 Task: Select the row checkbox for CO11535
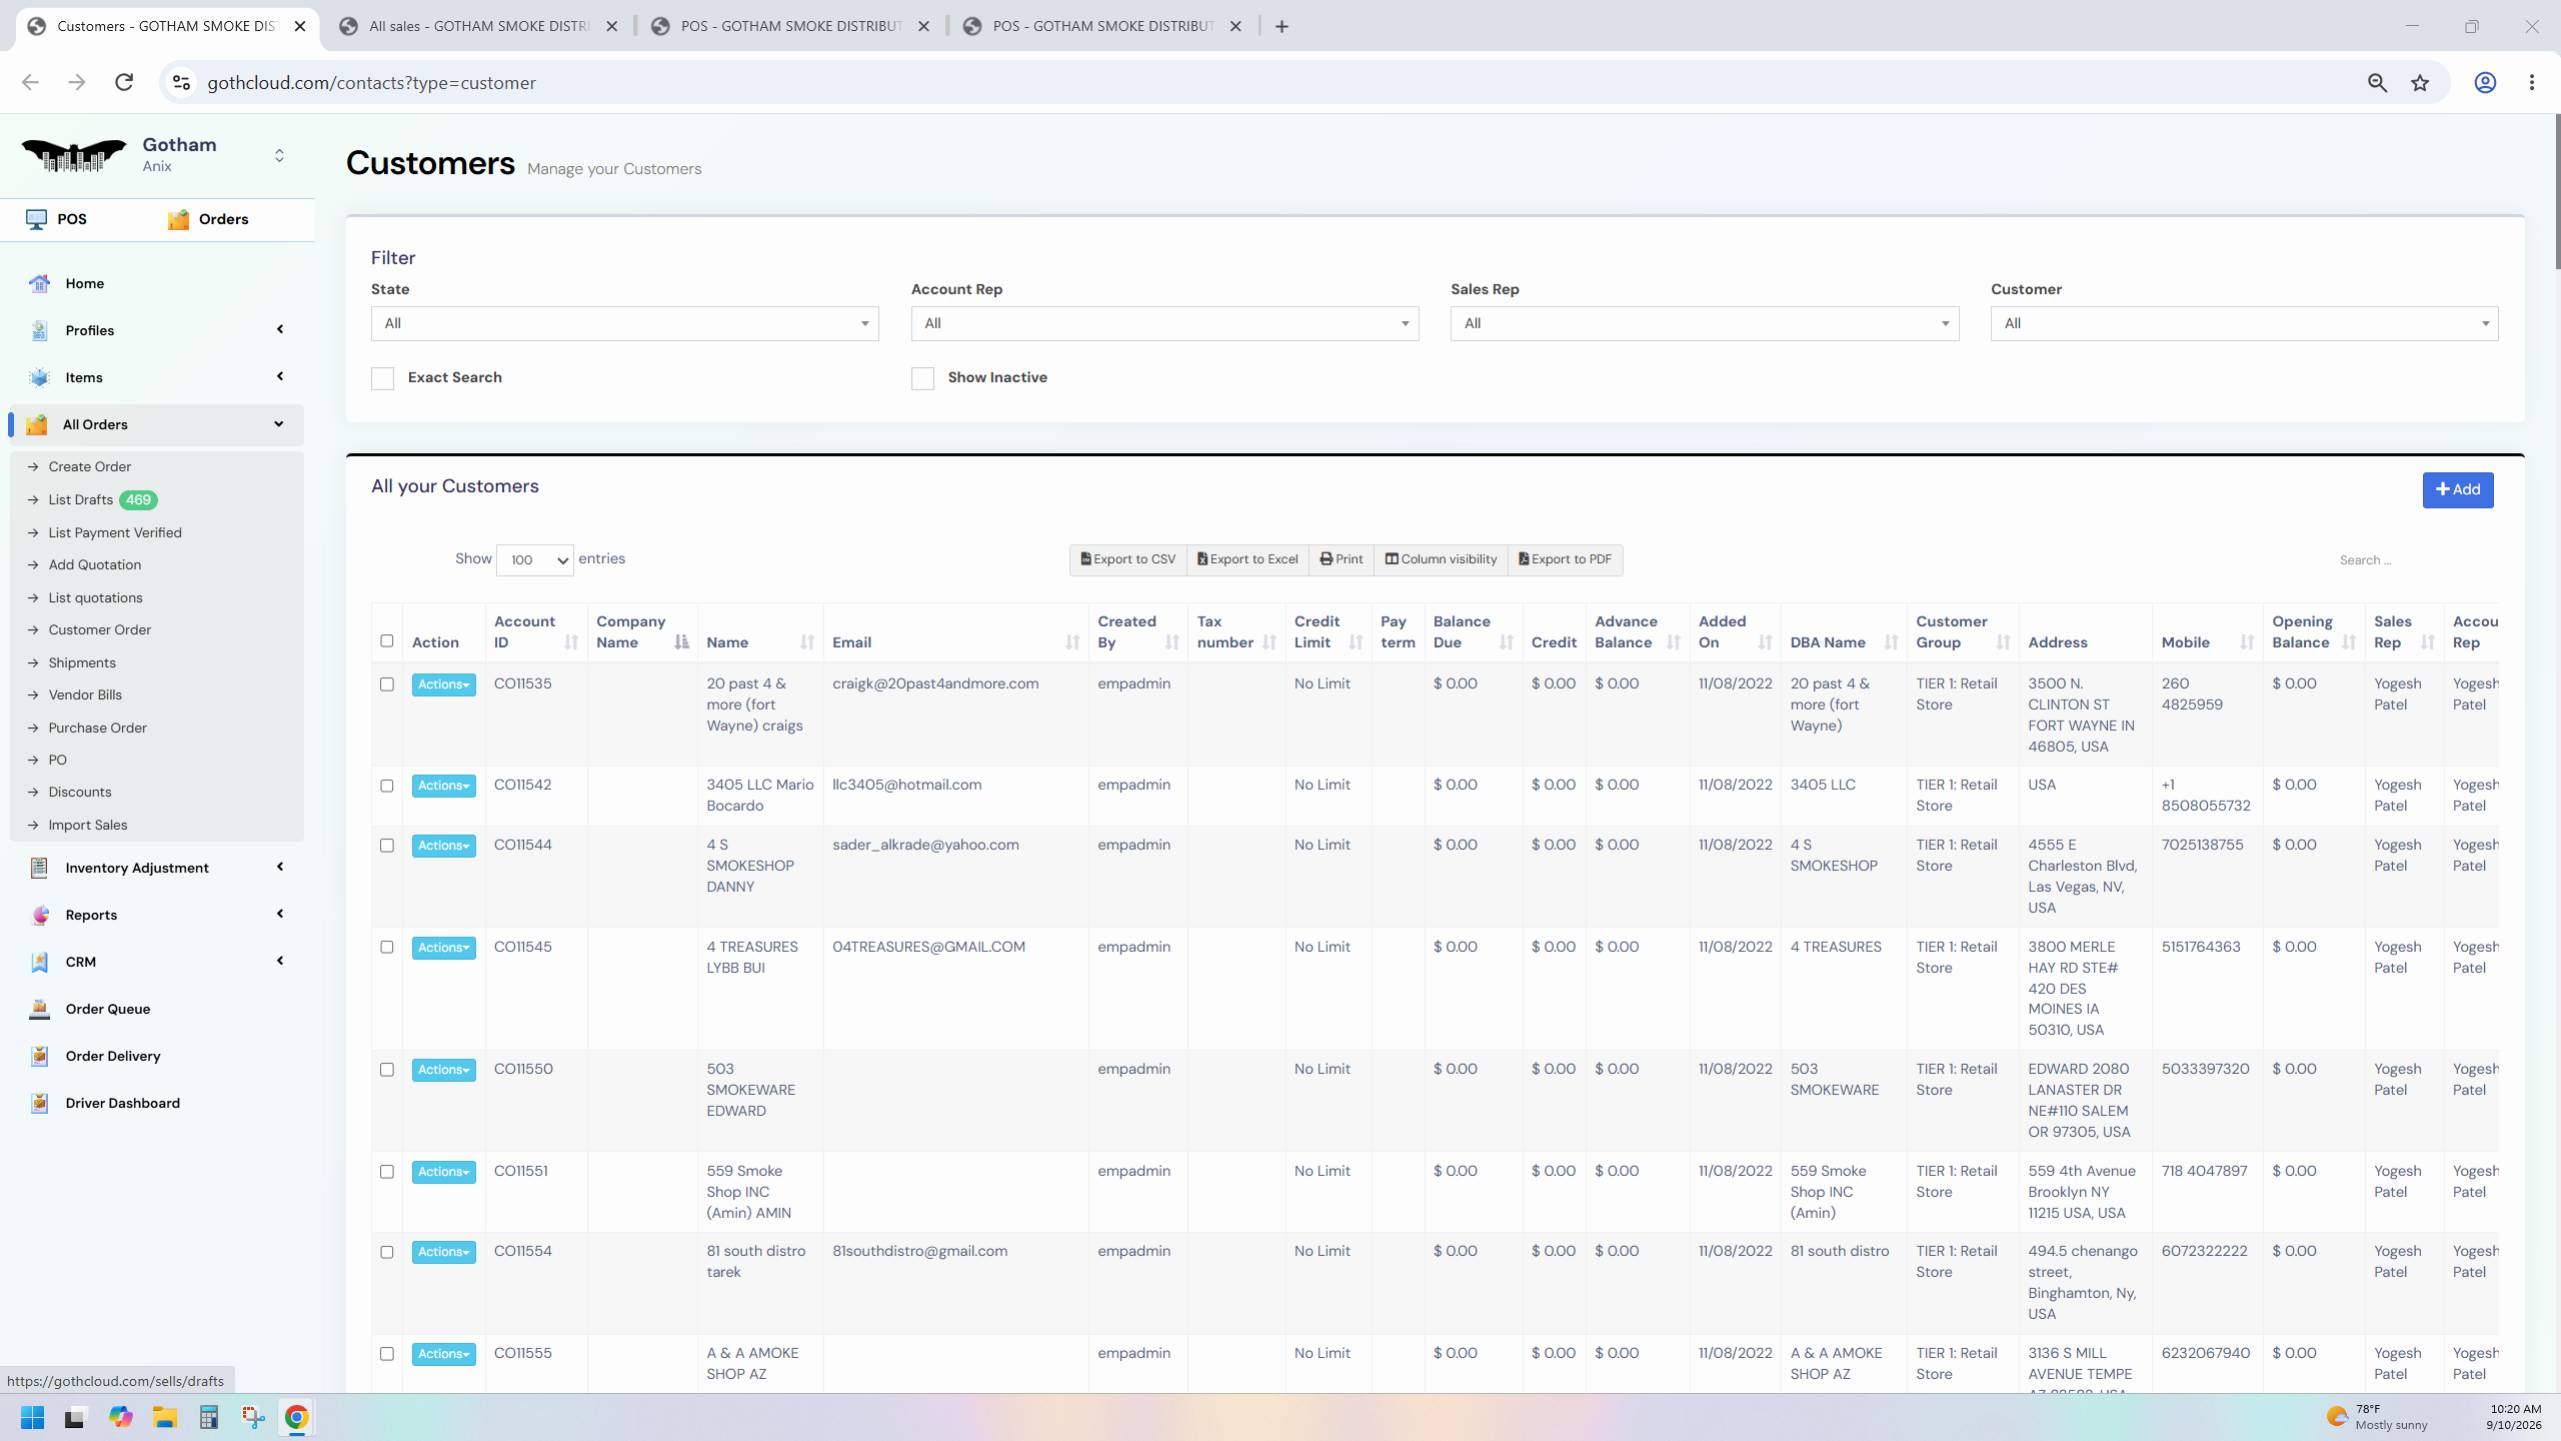tap(387, 685)
